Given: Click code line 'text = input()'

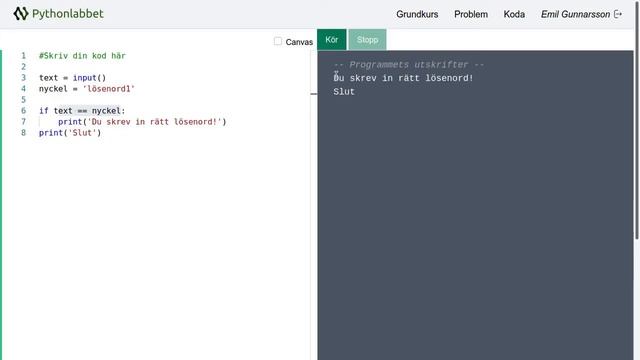Looking at the screenshot, I should point(73,78).
